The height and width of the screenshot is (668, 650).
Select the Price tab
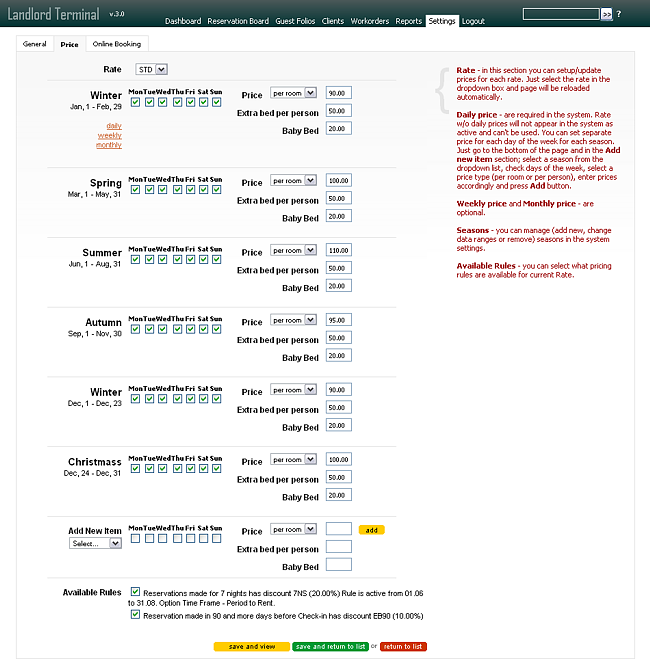tap(69, 44)
